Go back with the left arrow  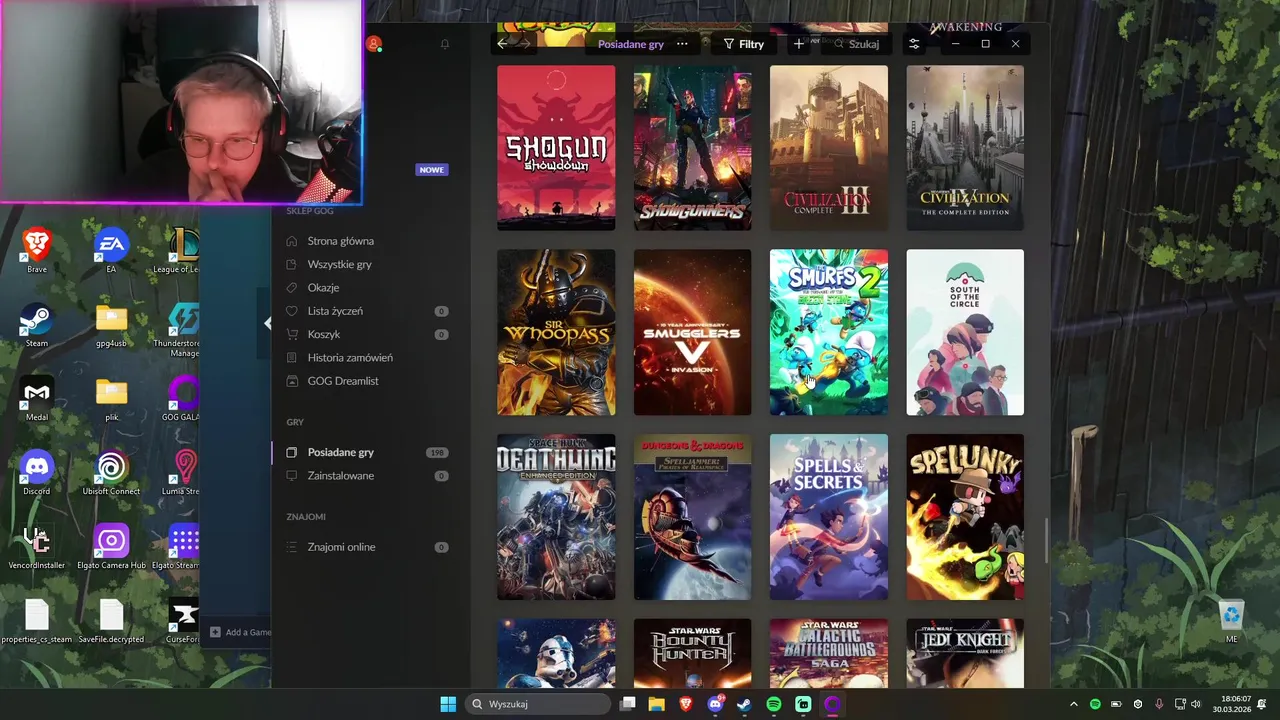point(502,44)
